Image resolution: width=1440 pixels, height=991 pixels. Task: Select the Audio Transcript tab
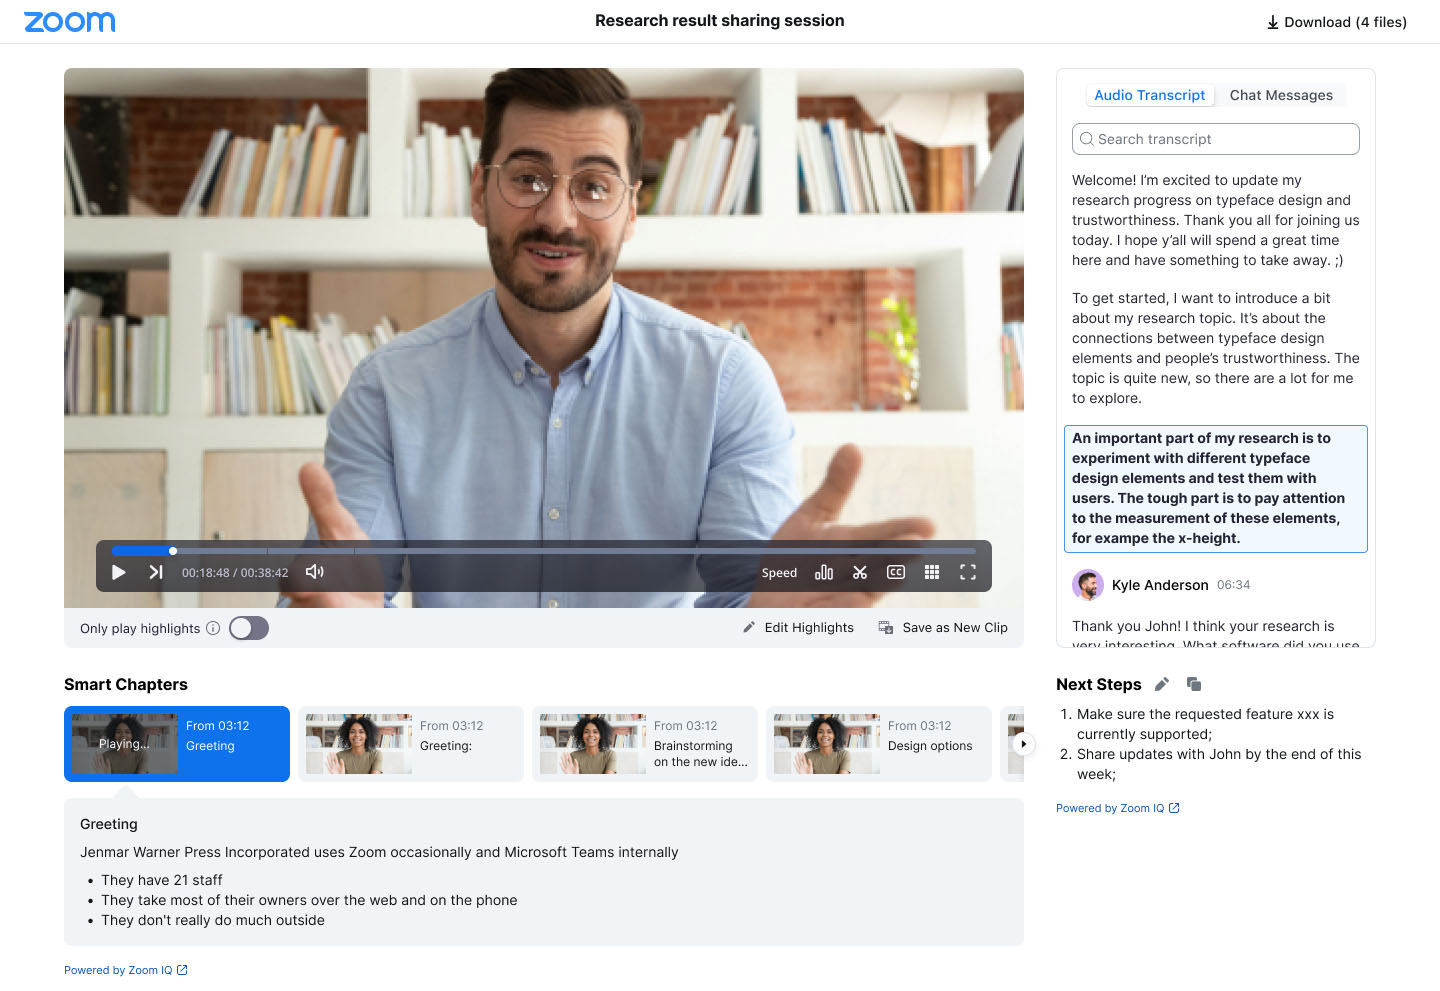click(x=1149, y=95)
